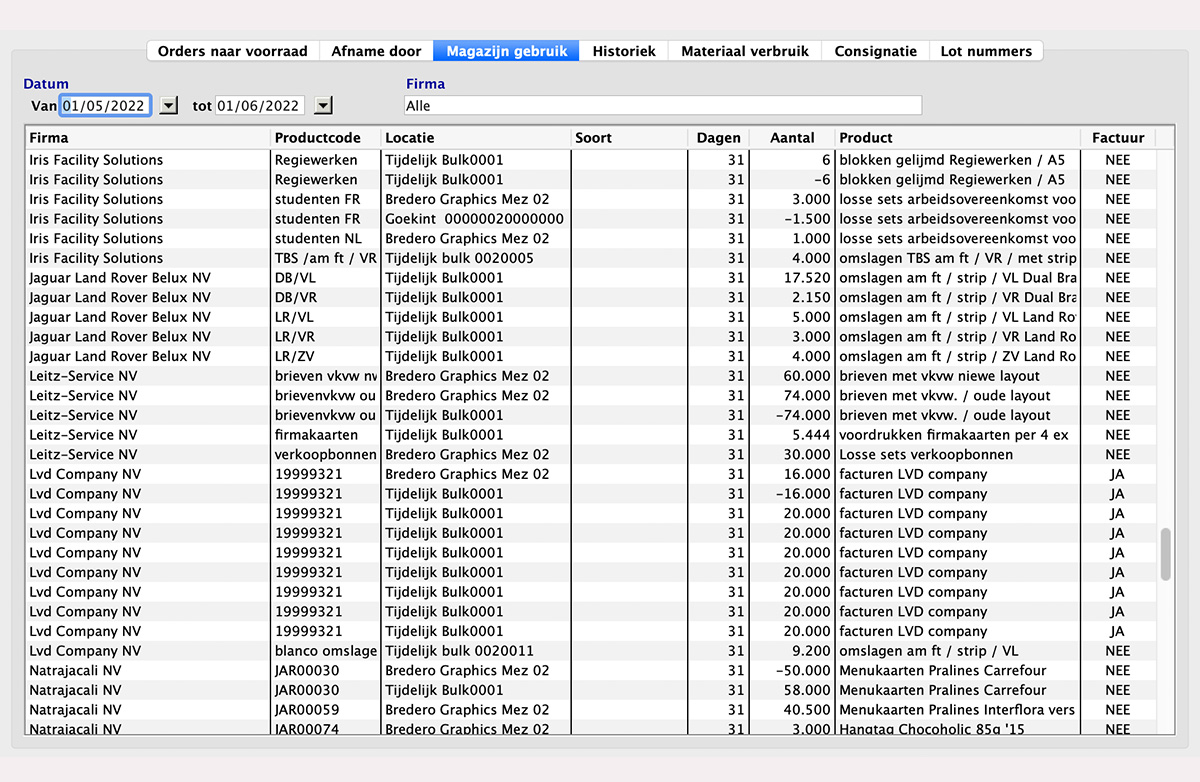Viewport: 1200px width, 782px height.
Task: Switch to Materiaal verbruik tab
Action: [x=745, y=51]
